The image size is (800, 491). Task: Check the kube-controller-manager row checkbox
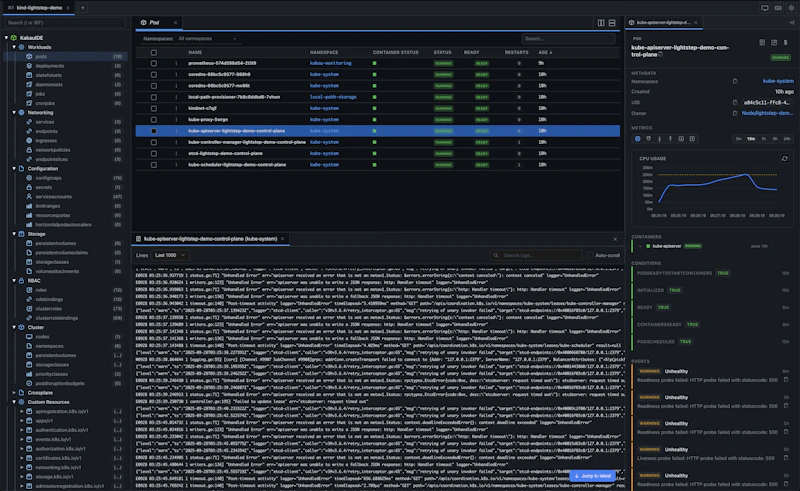coord(154,142)
